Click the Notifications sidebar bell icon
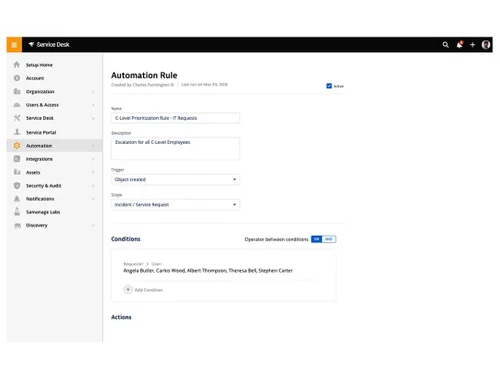The height and width of the screenshot is (375, 500). [x=17, y=199]
